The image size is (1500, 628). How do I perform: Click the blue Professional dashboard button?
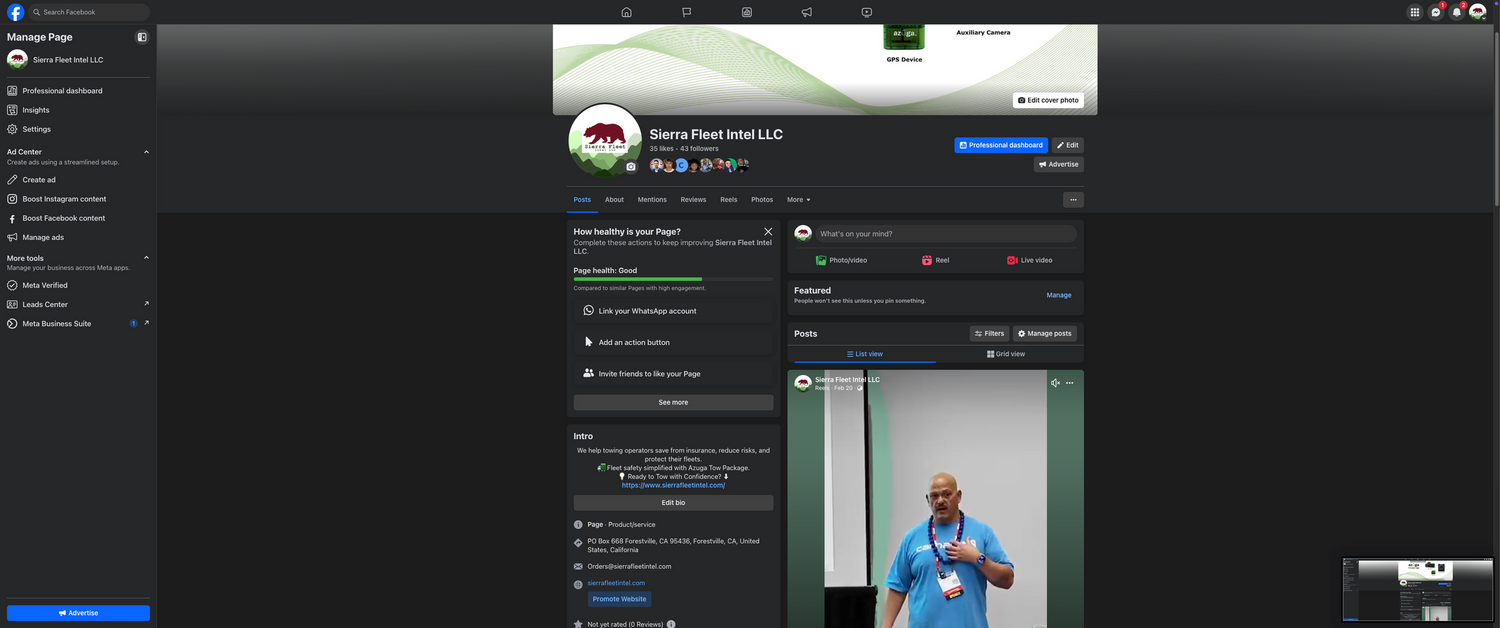pyautogui.click(x=1001, y=145)
